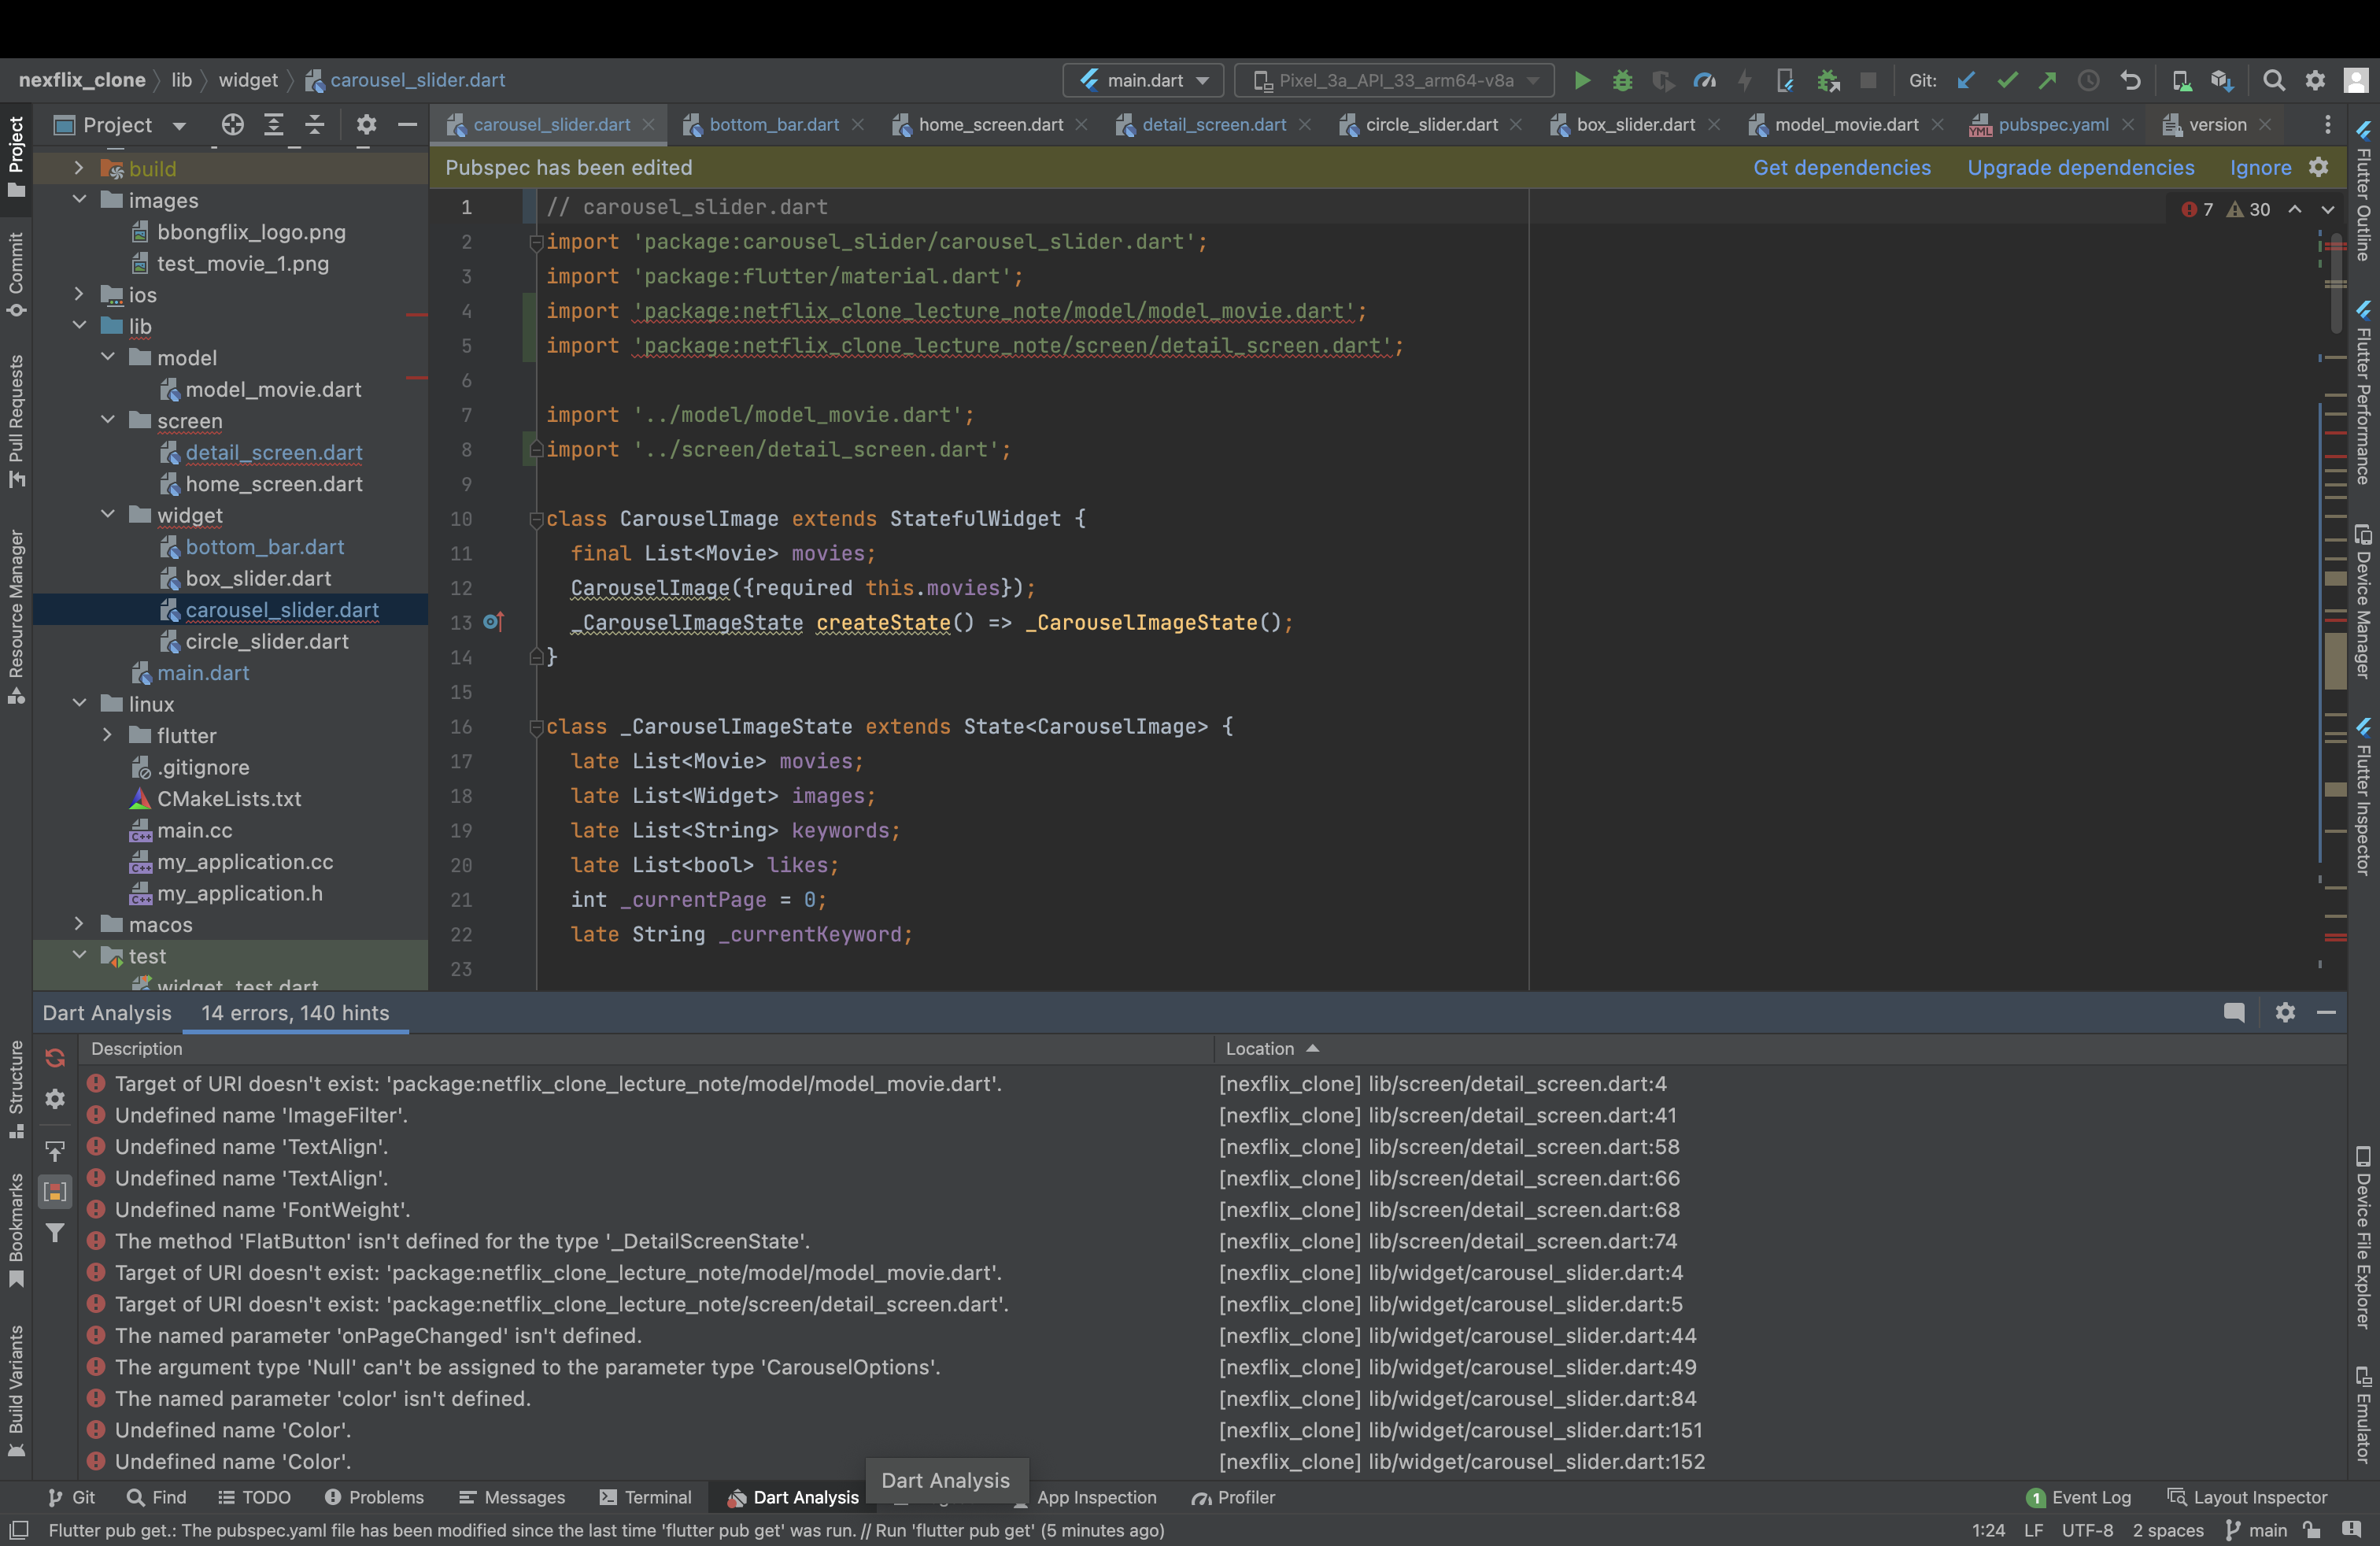Click the green Run app button
Image resolution: width=2380 pixels, height=1546 pixels.
point(1581,80)
